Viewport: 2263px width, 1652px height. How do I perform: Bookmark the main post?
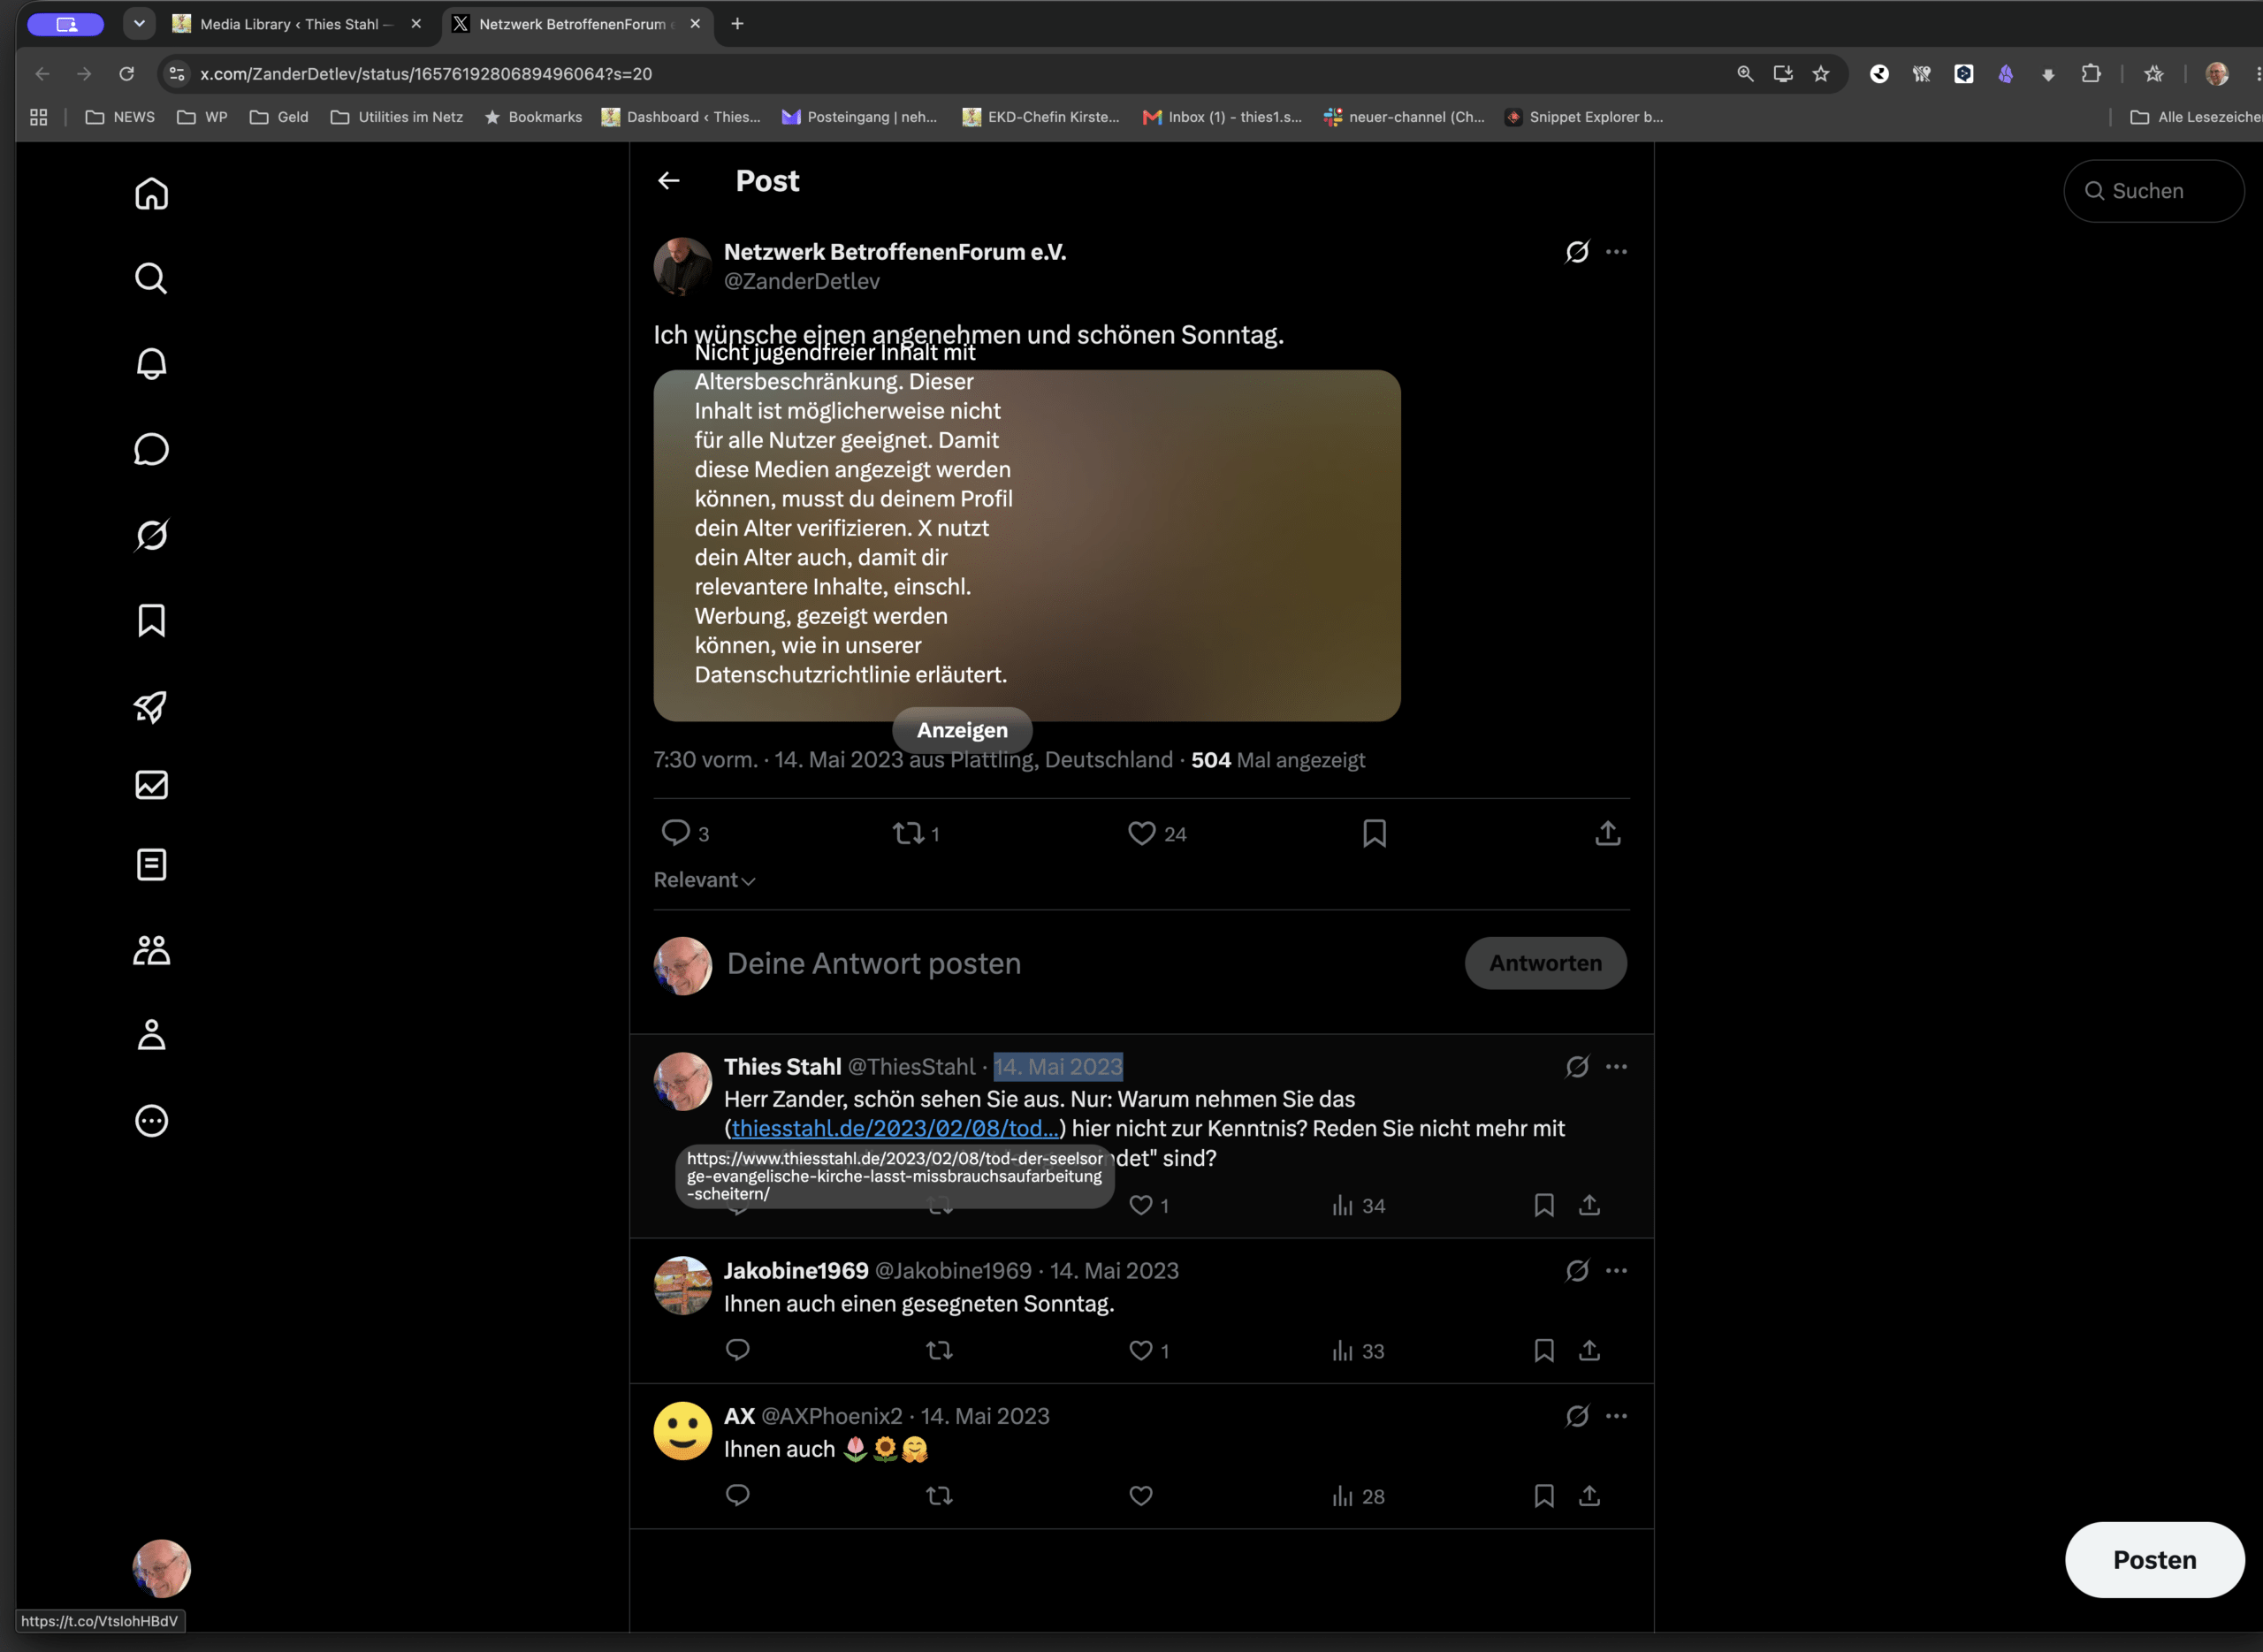1374,833
